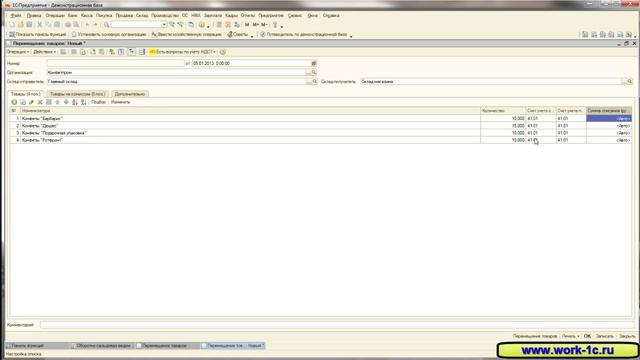The image size is (640, 360).
Task: Open the Печать dropdown button
Action: click(x=571, y=336)
